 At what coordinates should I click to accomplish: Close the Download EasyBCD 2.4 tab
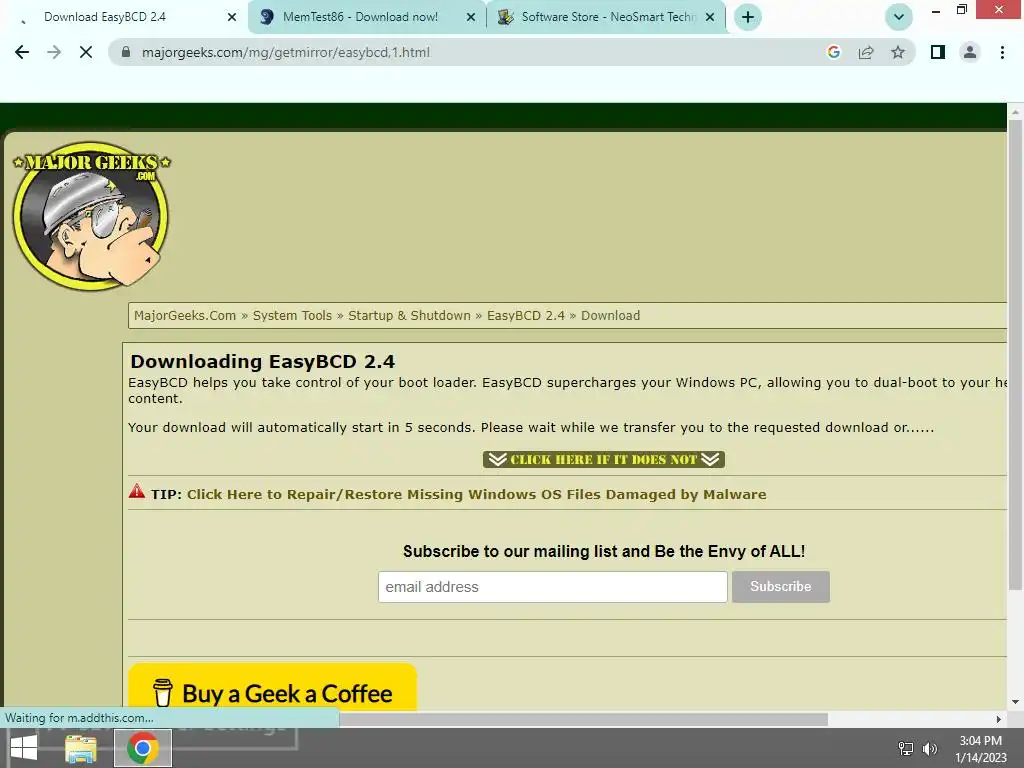pos(232,17)
